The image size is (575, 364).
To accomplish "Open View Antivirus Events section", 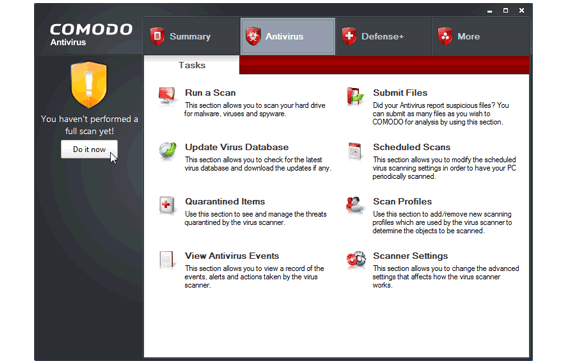I will [x=232, y=256].
